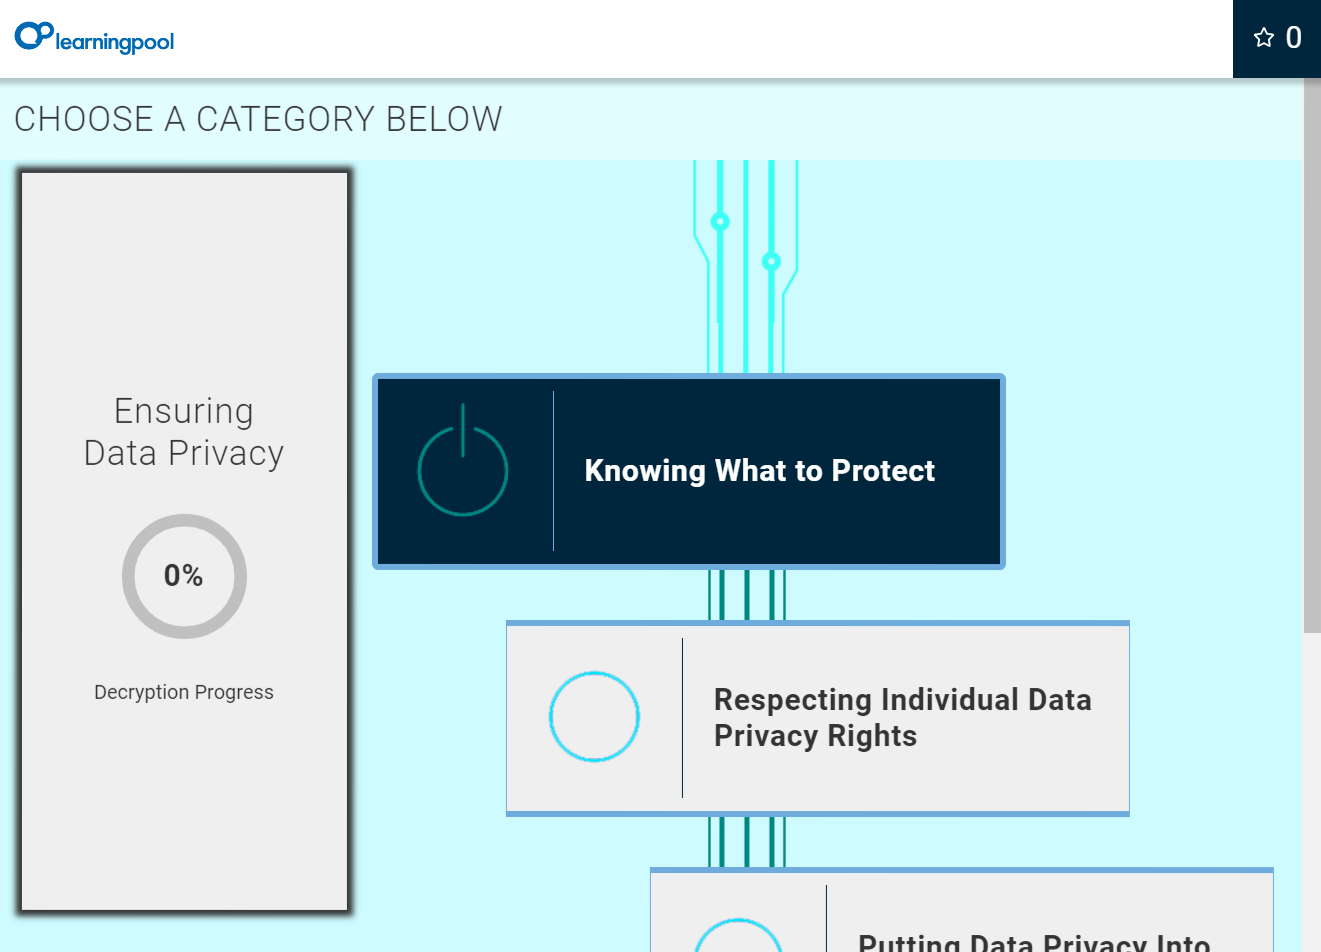Click the 0% decryption progress ring

point(184,576)
